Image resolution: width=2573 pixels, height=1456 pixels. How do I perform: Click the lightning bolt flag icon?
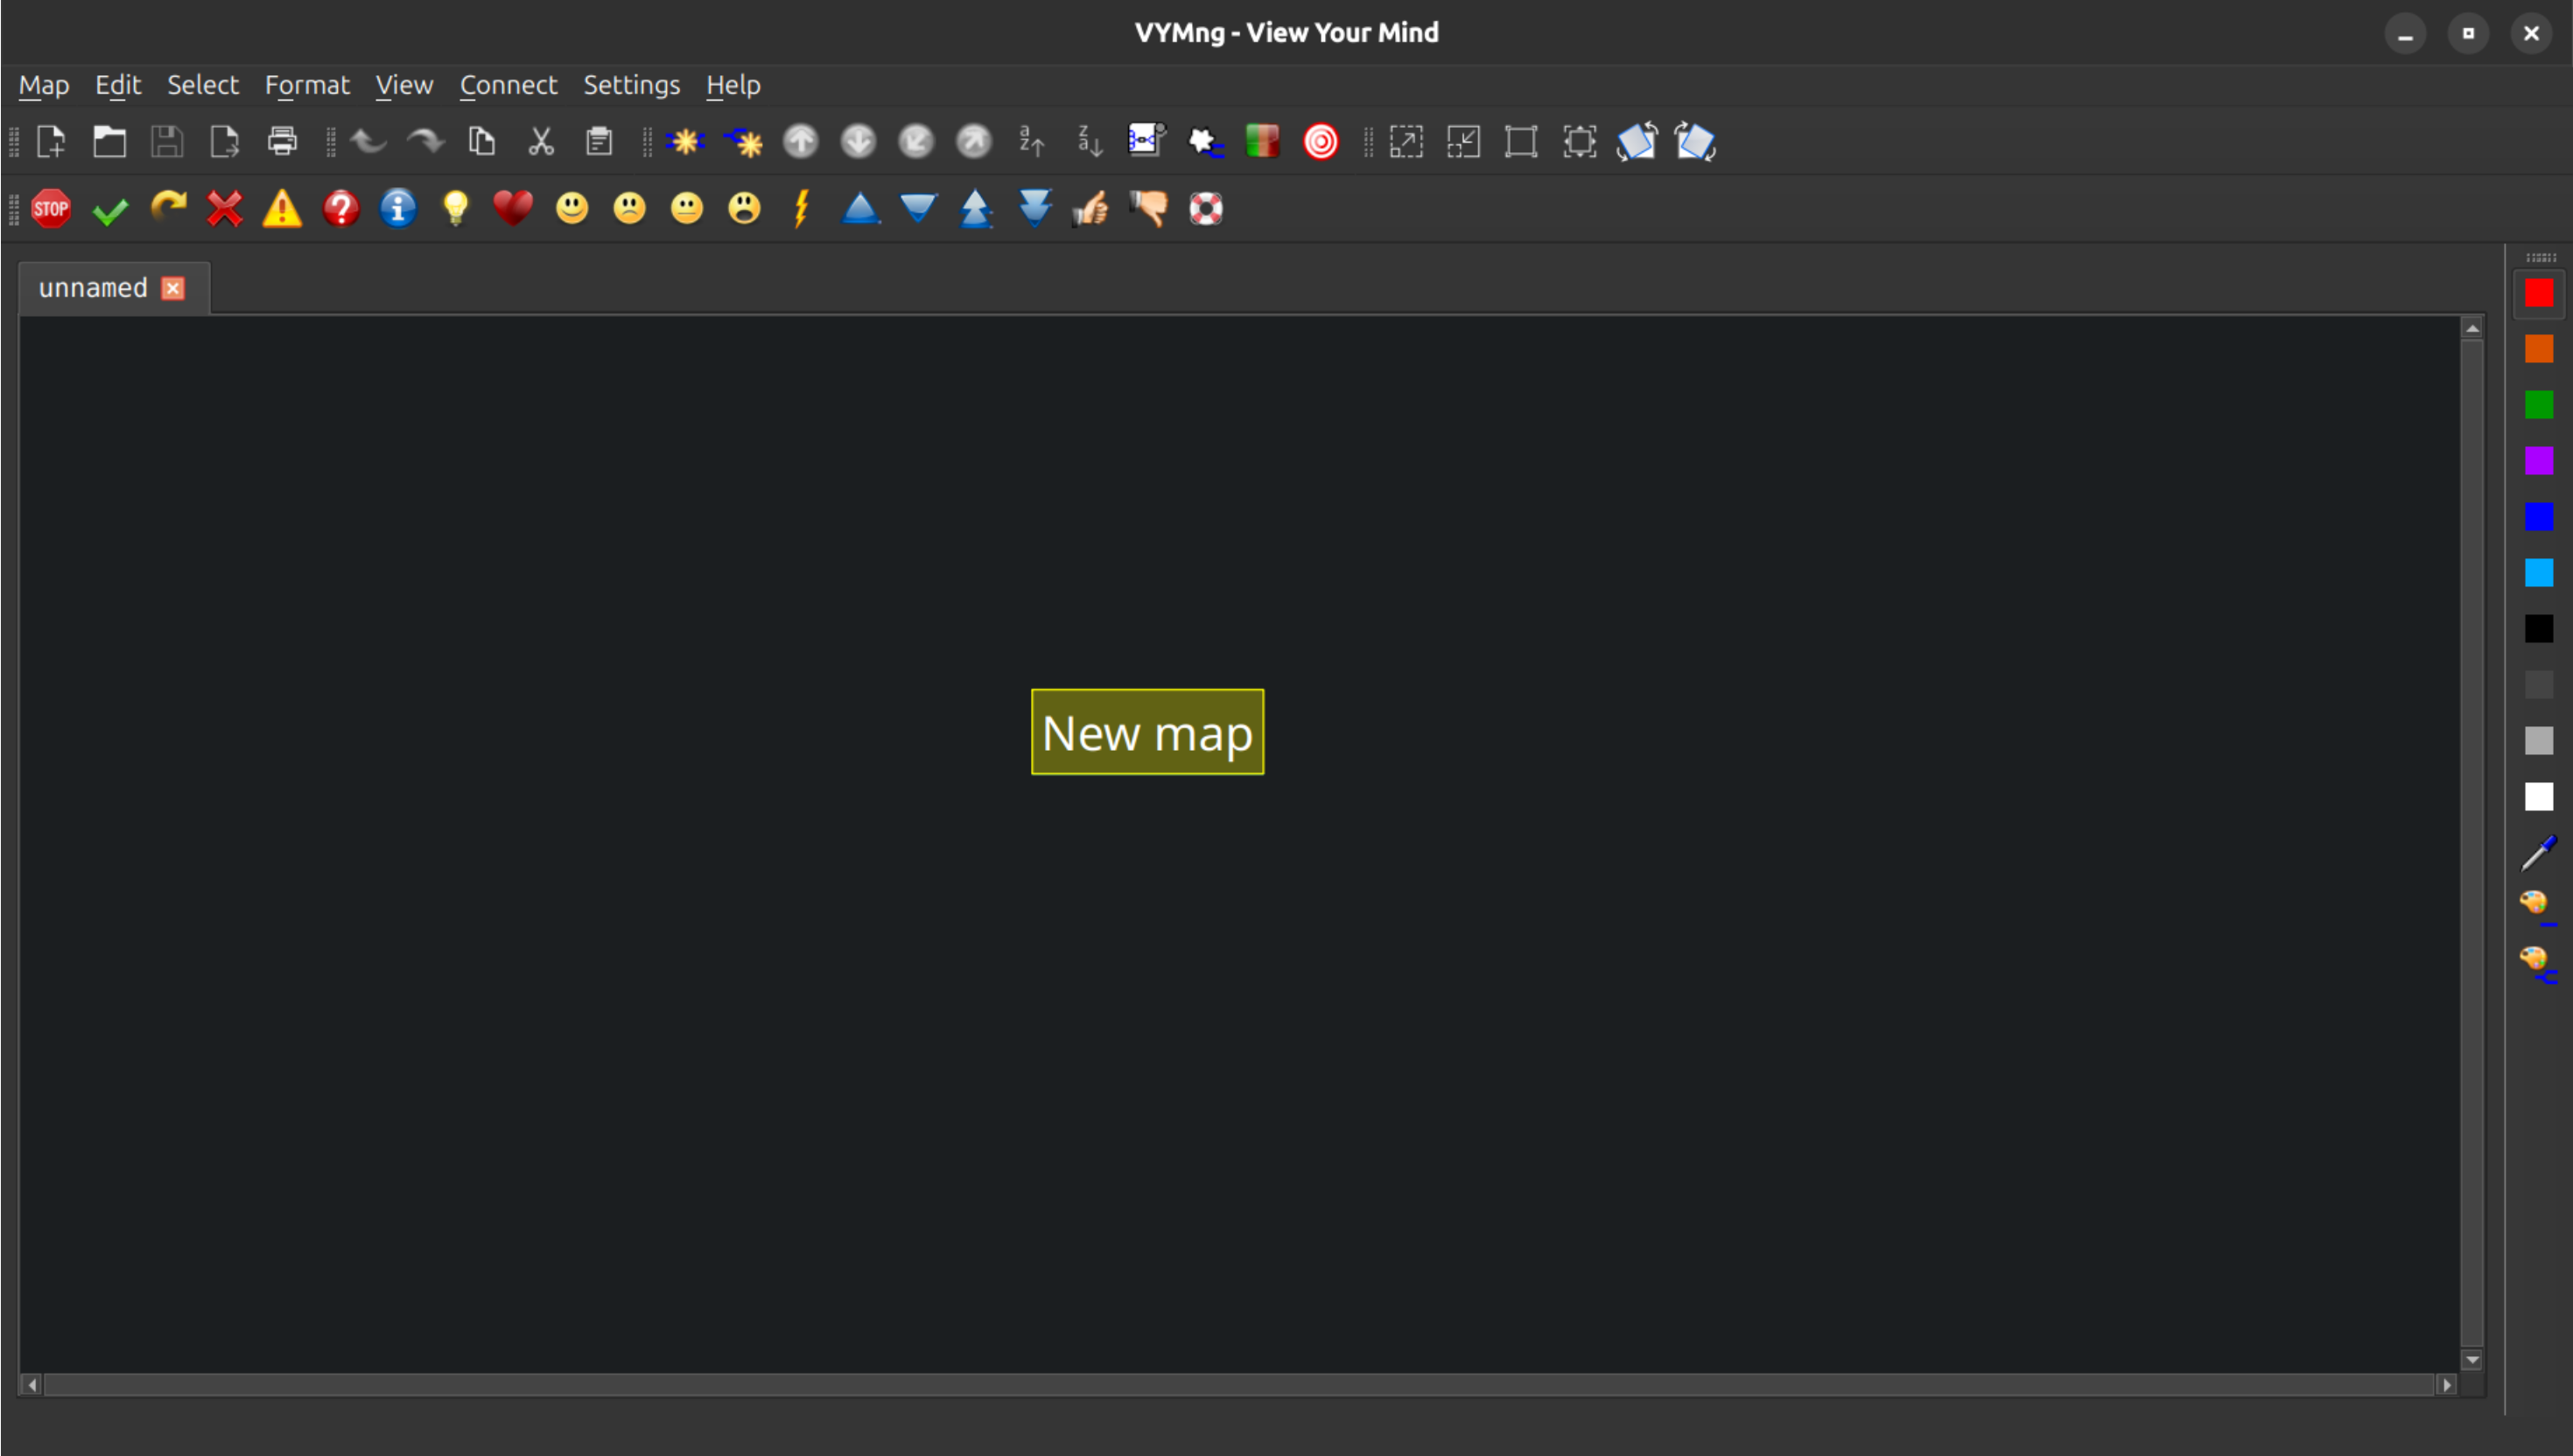click(x=801, y=208)
